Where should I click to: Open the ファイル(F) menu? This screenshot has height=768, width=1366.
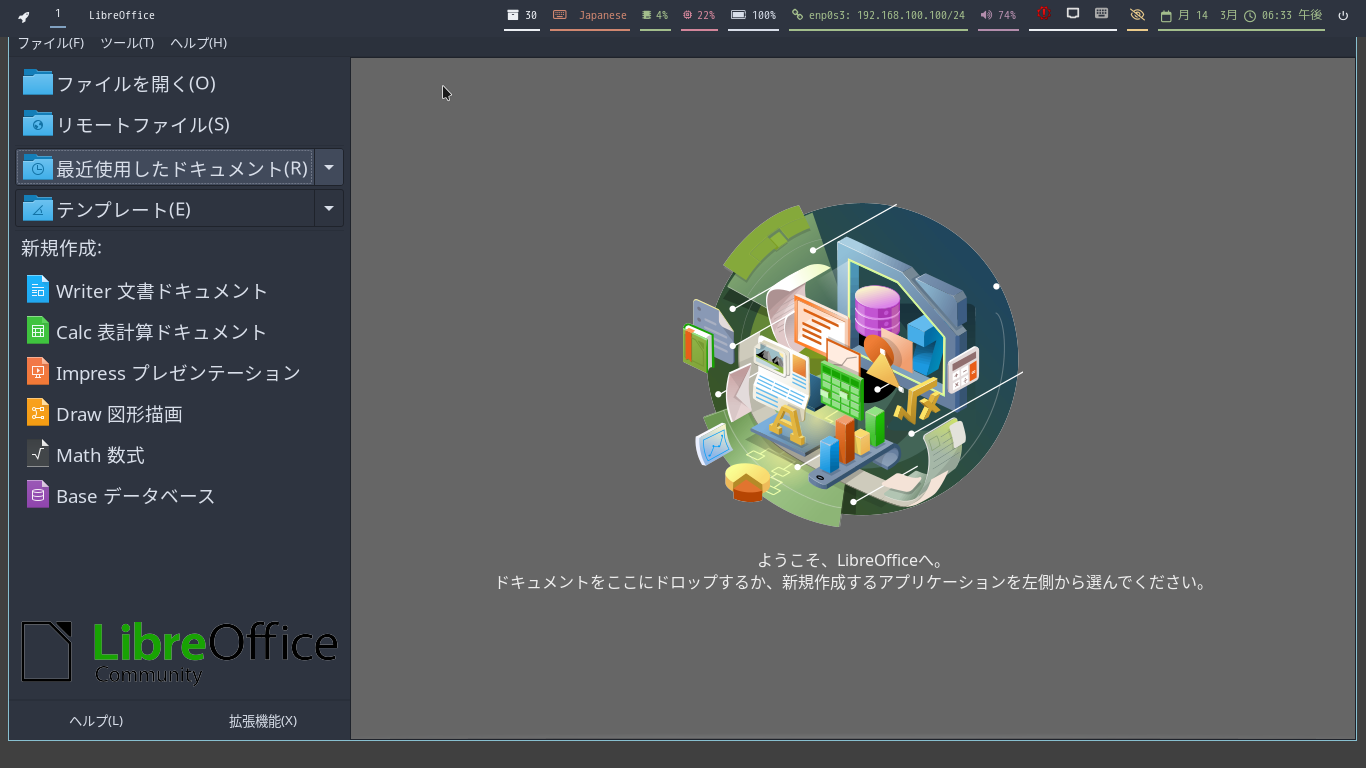pyautogui.click(x=50, y=43)
